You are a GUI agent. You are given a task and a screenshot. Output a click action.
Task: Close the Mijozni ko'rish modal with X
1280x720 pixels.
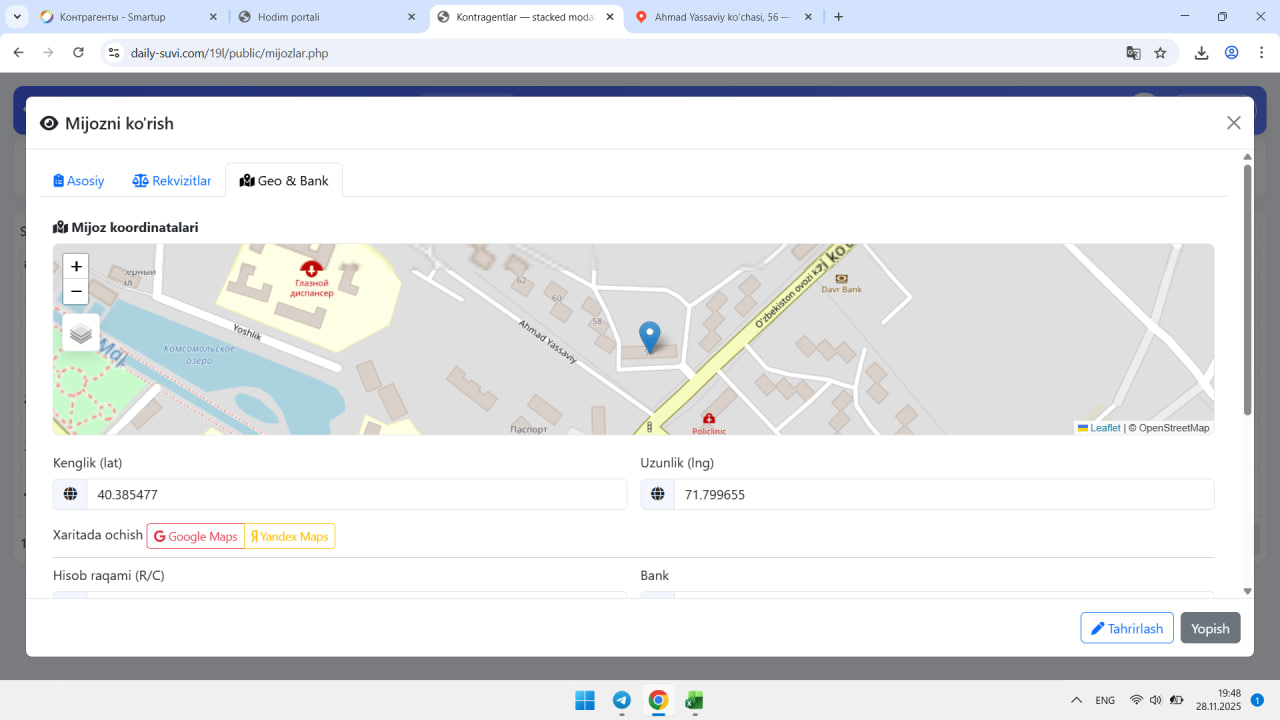[x=1233, y=123]
